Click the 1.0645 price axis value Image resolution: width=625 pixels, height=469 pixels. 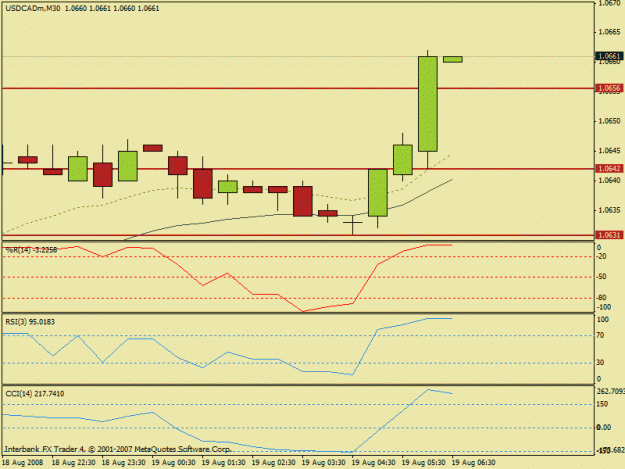(610, 151)
